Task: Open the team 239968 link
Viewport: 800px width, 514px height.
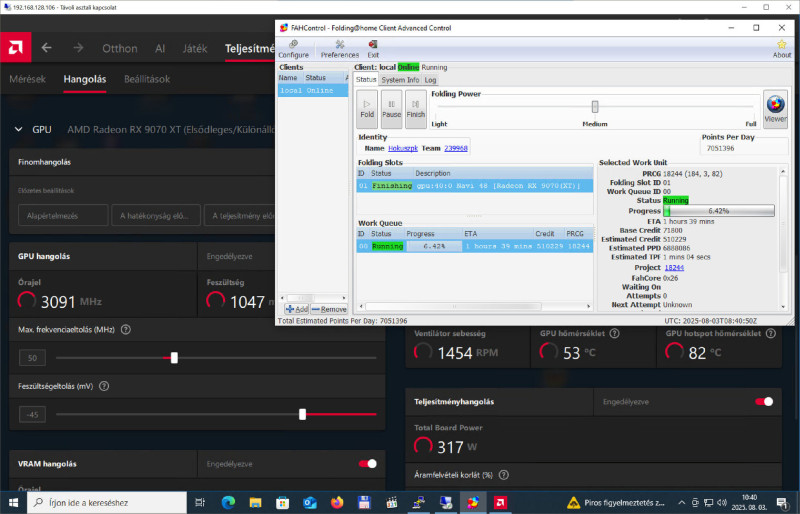Action: tap(456, 149)
